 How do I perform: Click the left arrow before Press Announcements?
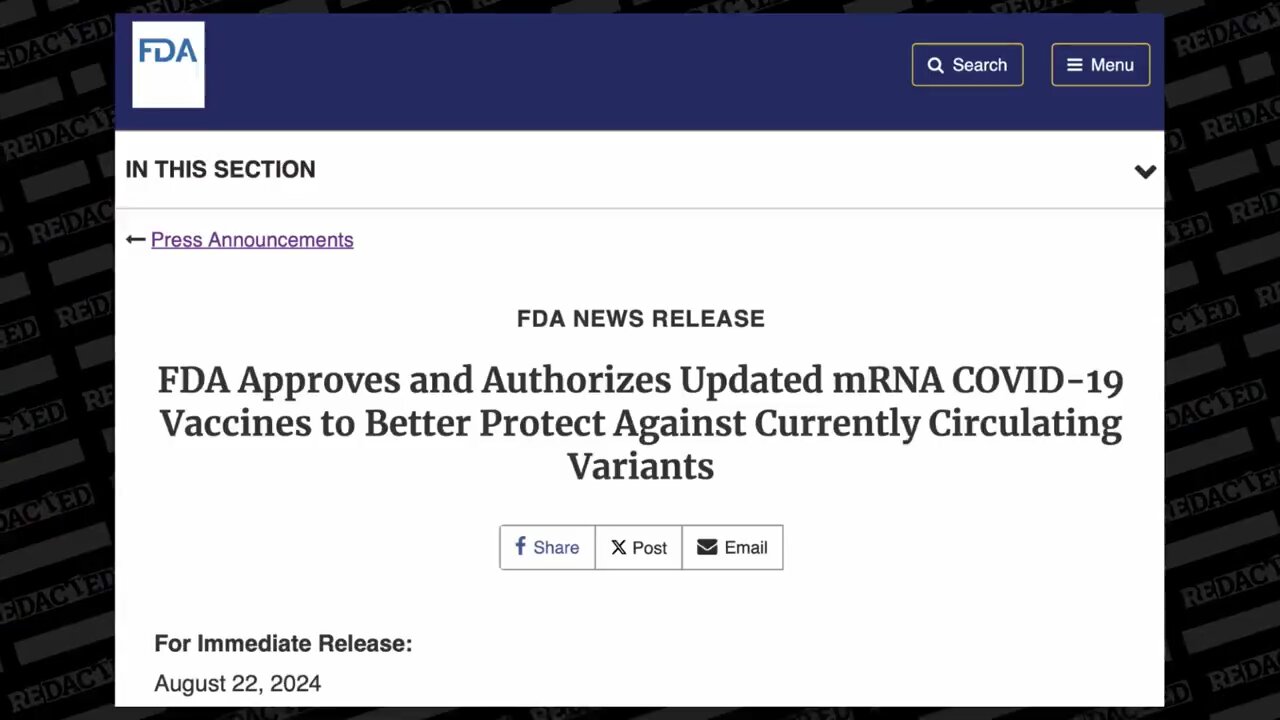(135, 240)
